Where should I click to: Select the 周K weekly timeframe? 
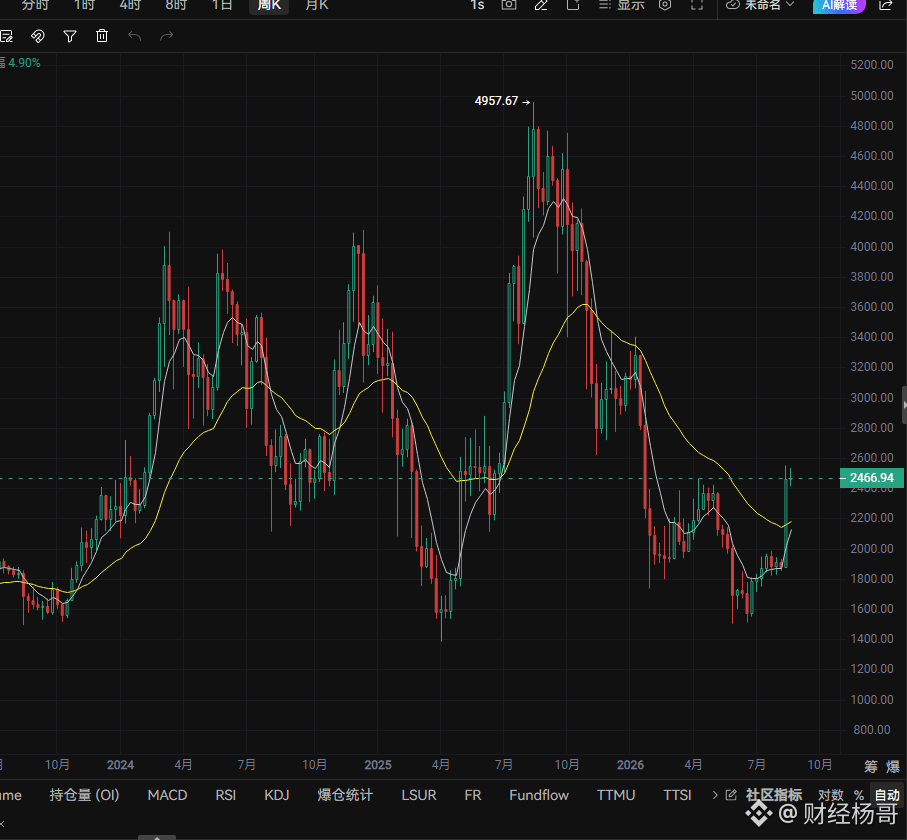click(x=269, y=5)
